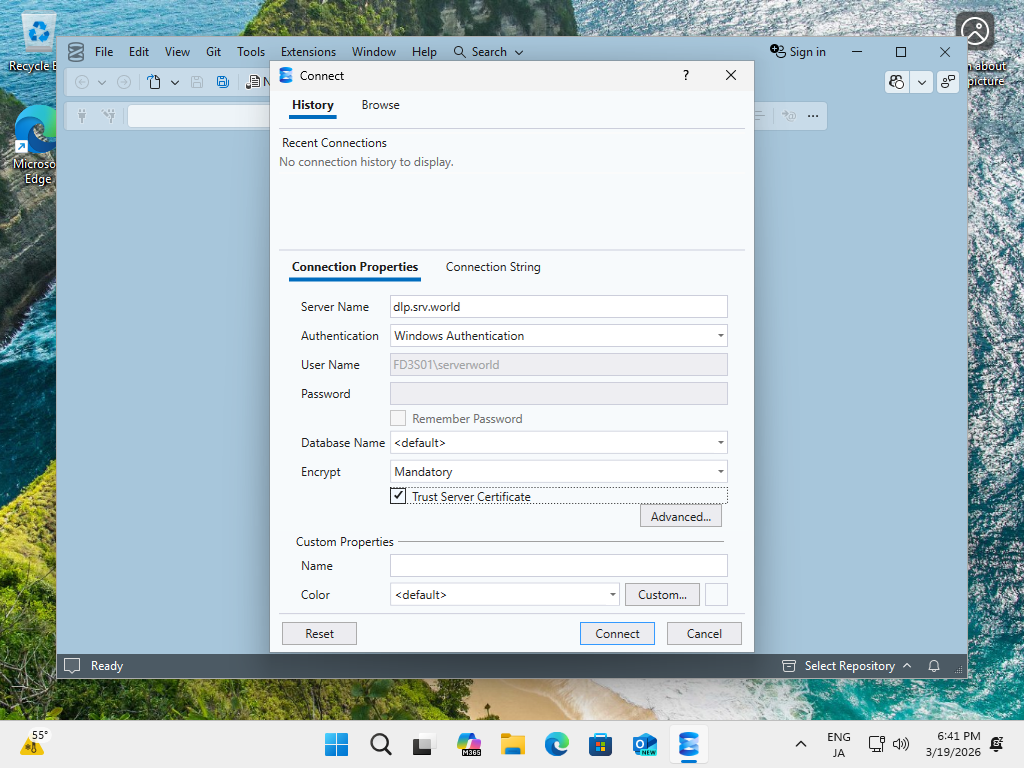The height and width of the screenshot is (768, 1024).
Task: Click the help question mark in Connect dialog
Action: pos(686,75)
